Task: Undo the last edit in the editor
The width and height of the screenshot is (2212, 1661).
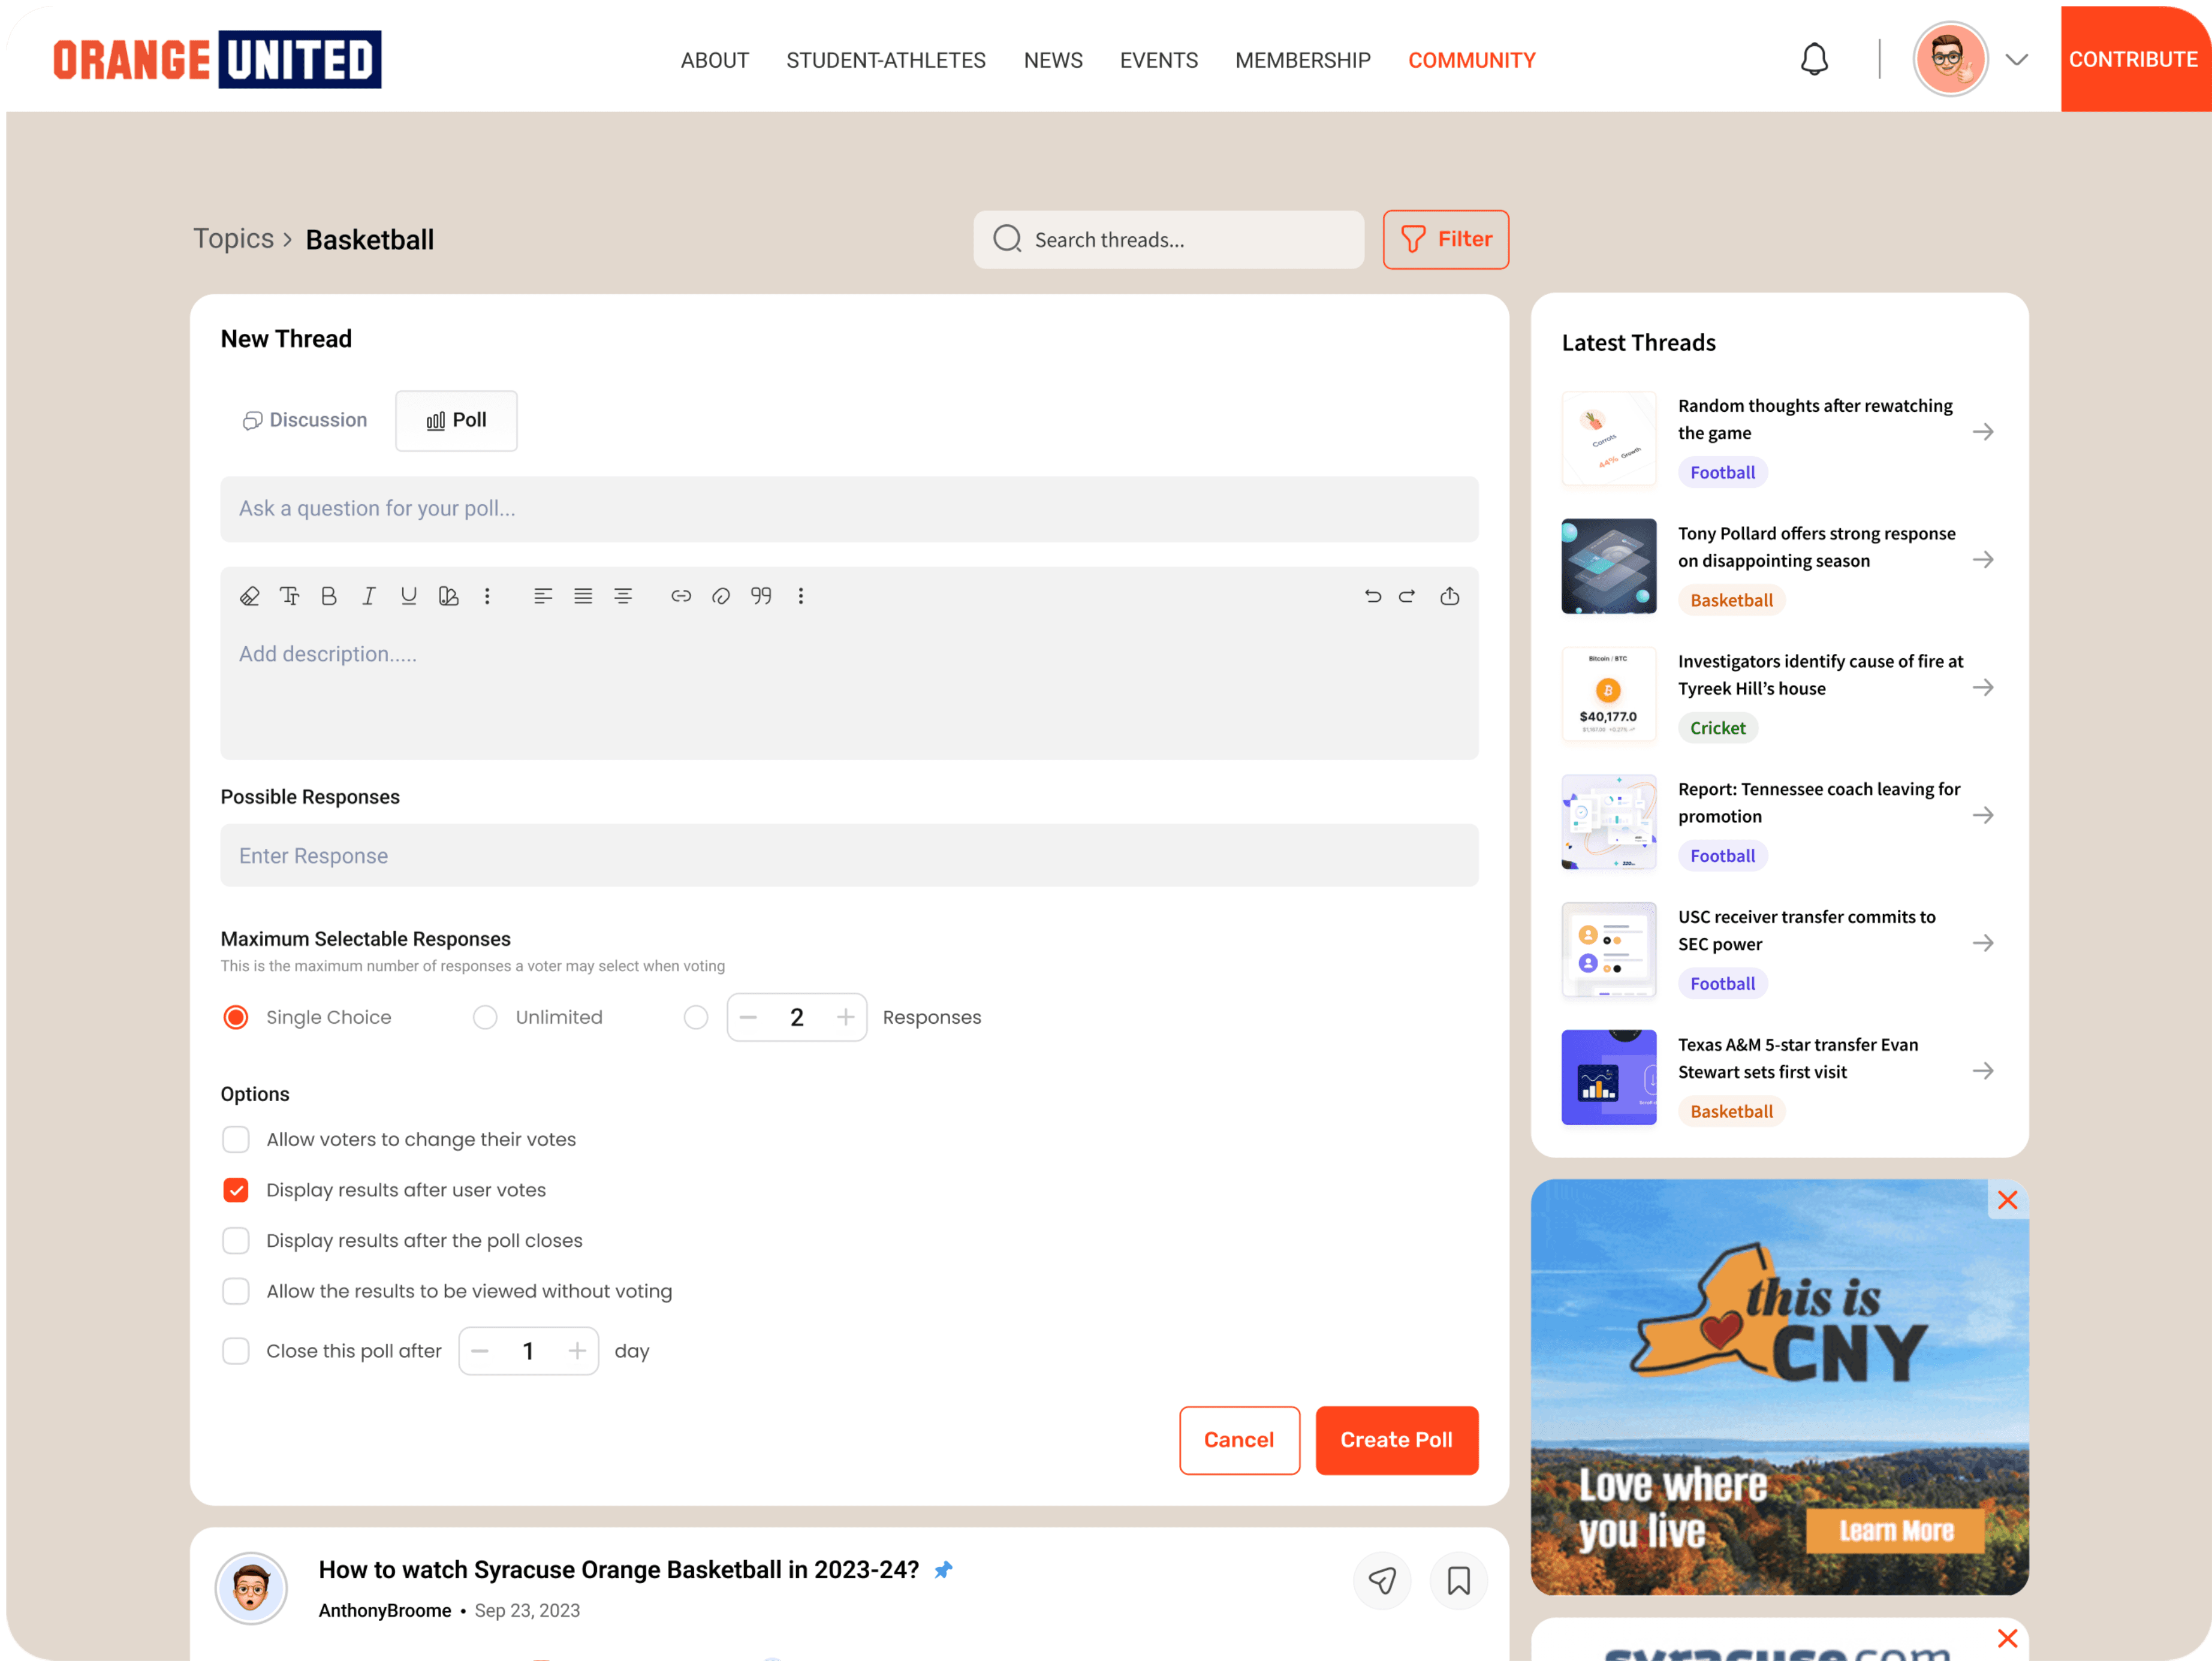Action: coord(1372,596)
